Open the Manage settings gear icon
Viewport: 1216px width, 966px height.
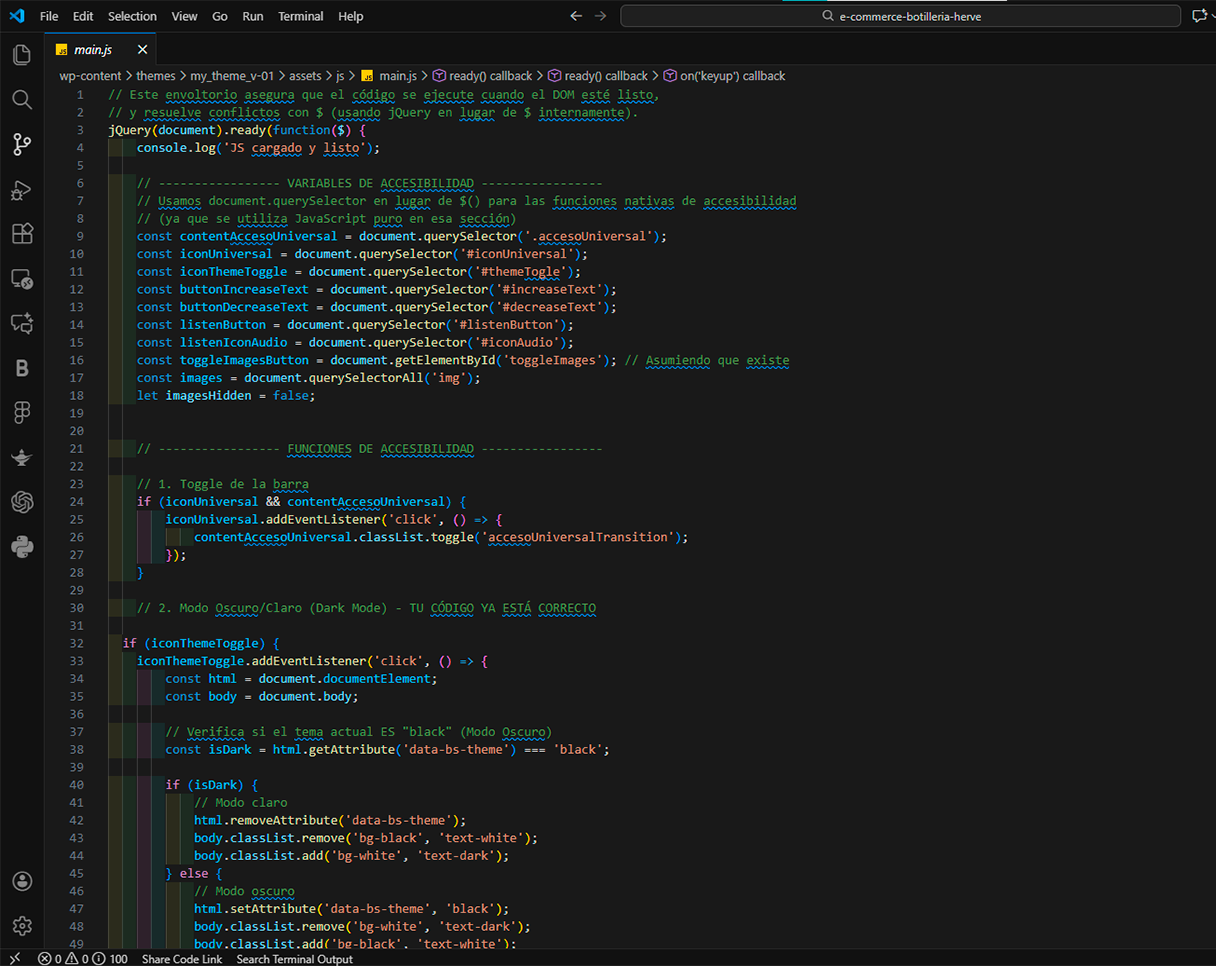coord(21,926)
